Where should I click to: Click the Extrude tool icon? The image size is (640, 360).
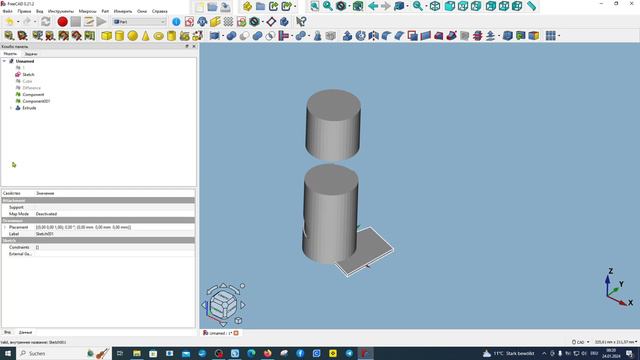coord(347,36)
